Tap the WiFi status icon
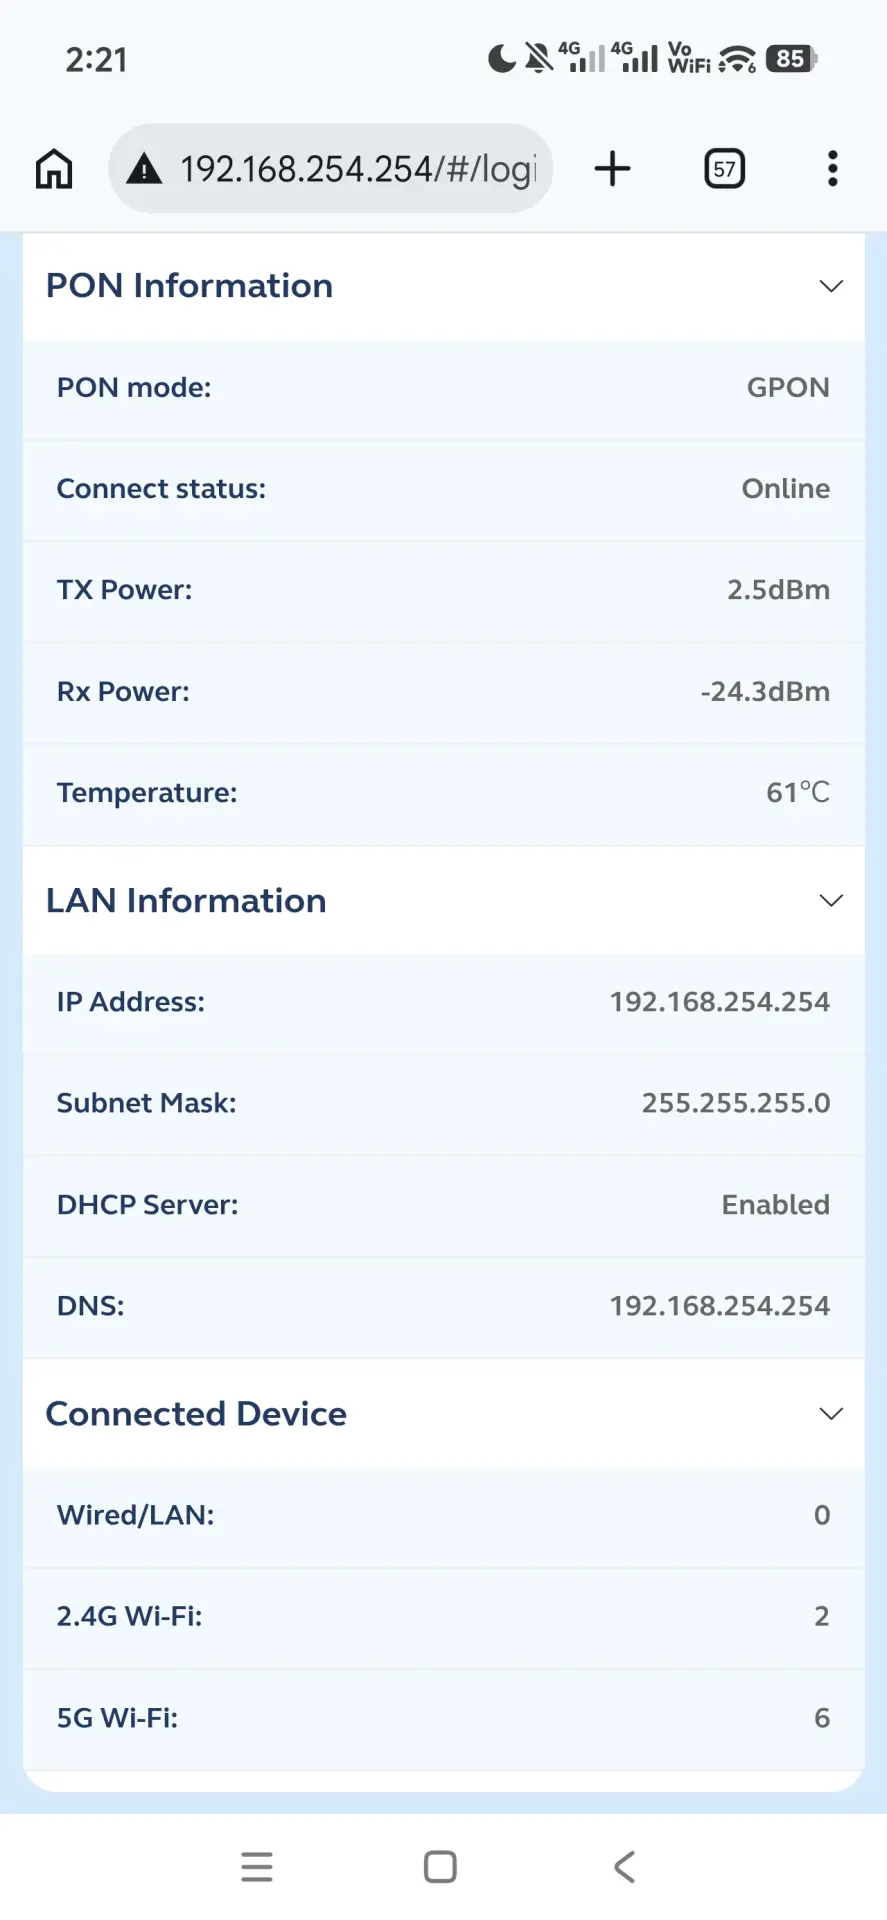Image resolution: width=887 pixels, height=1920 pixels. point(738,59)
